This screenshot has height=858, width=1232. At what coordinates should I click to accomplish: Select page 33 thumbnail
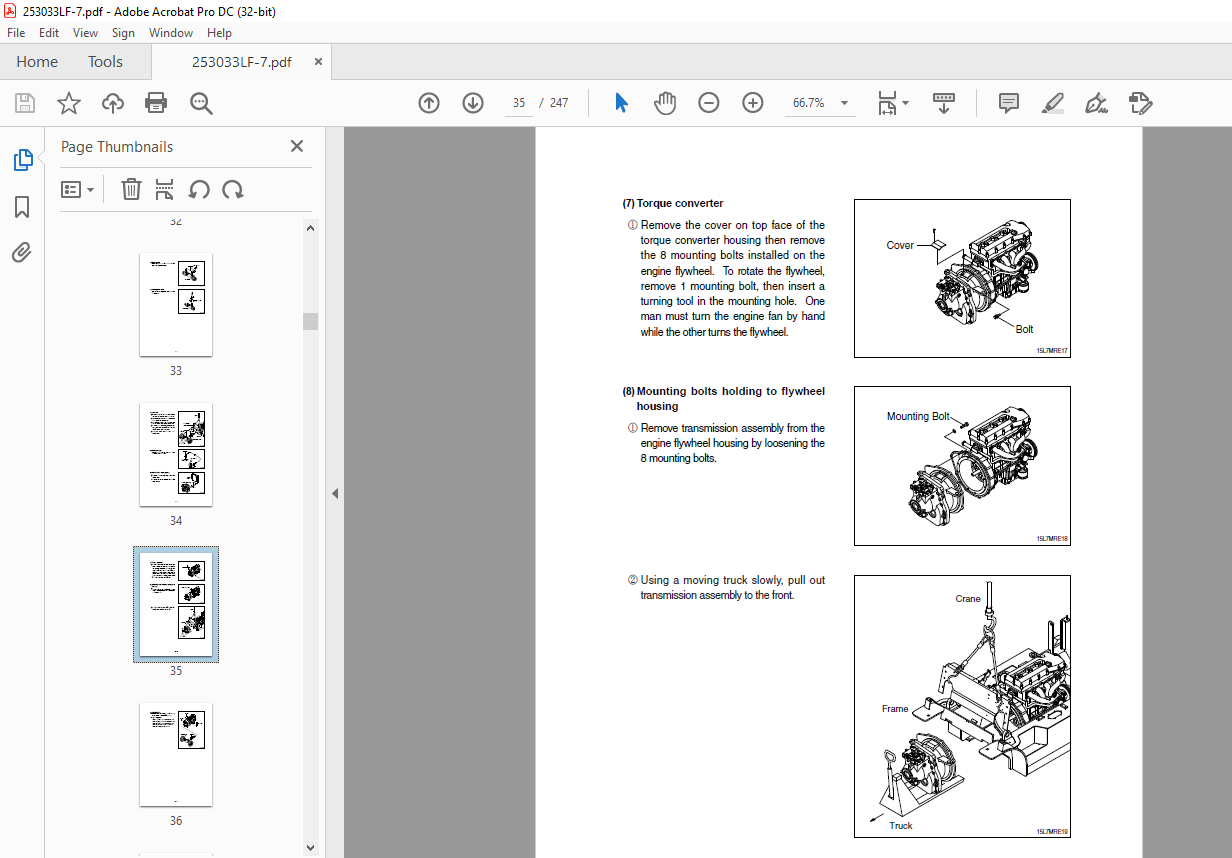176,304
